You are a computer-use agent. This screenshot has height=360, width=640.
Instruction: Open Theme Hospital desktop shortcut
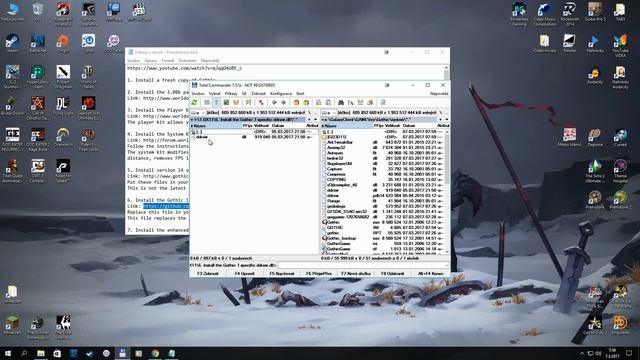click(x=620, y=171)
